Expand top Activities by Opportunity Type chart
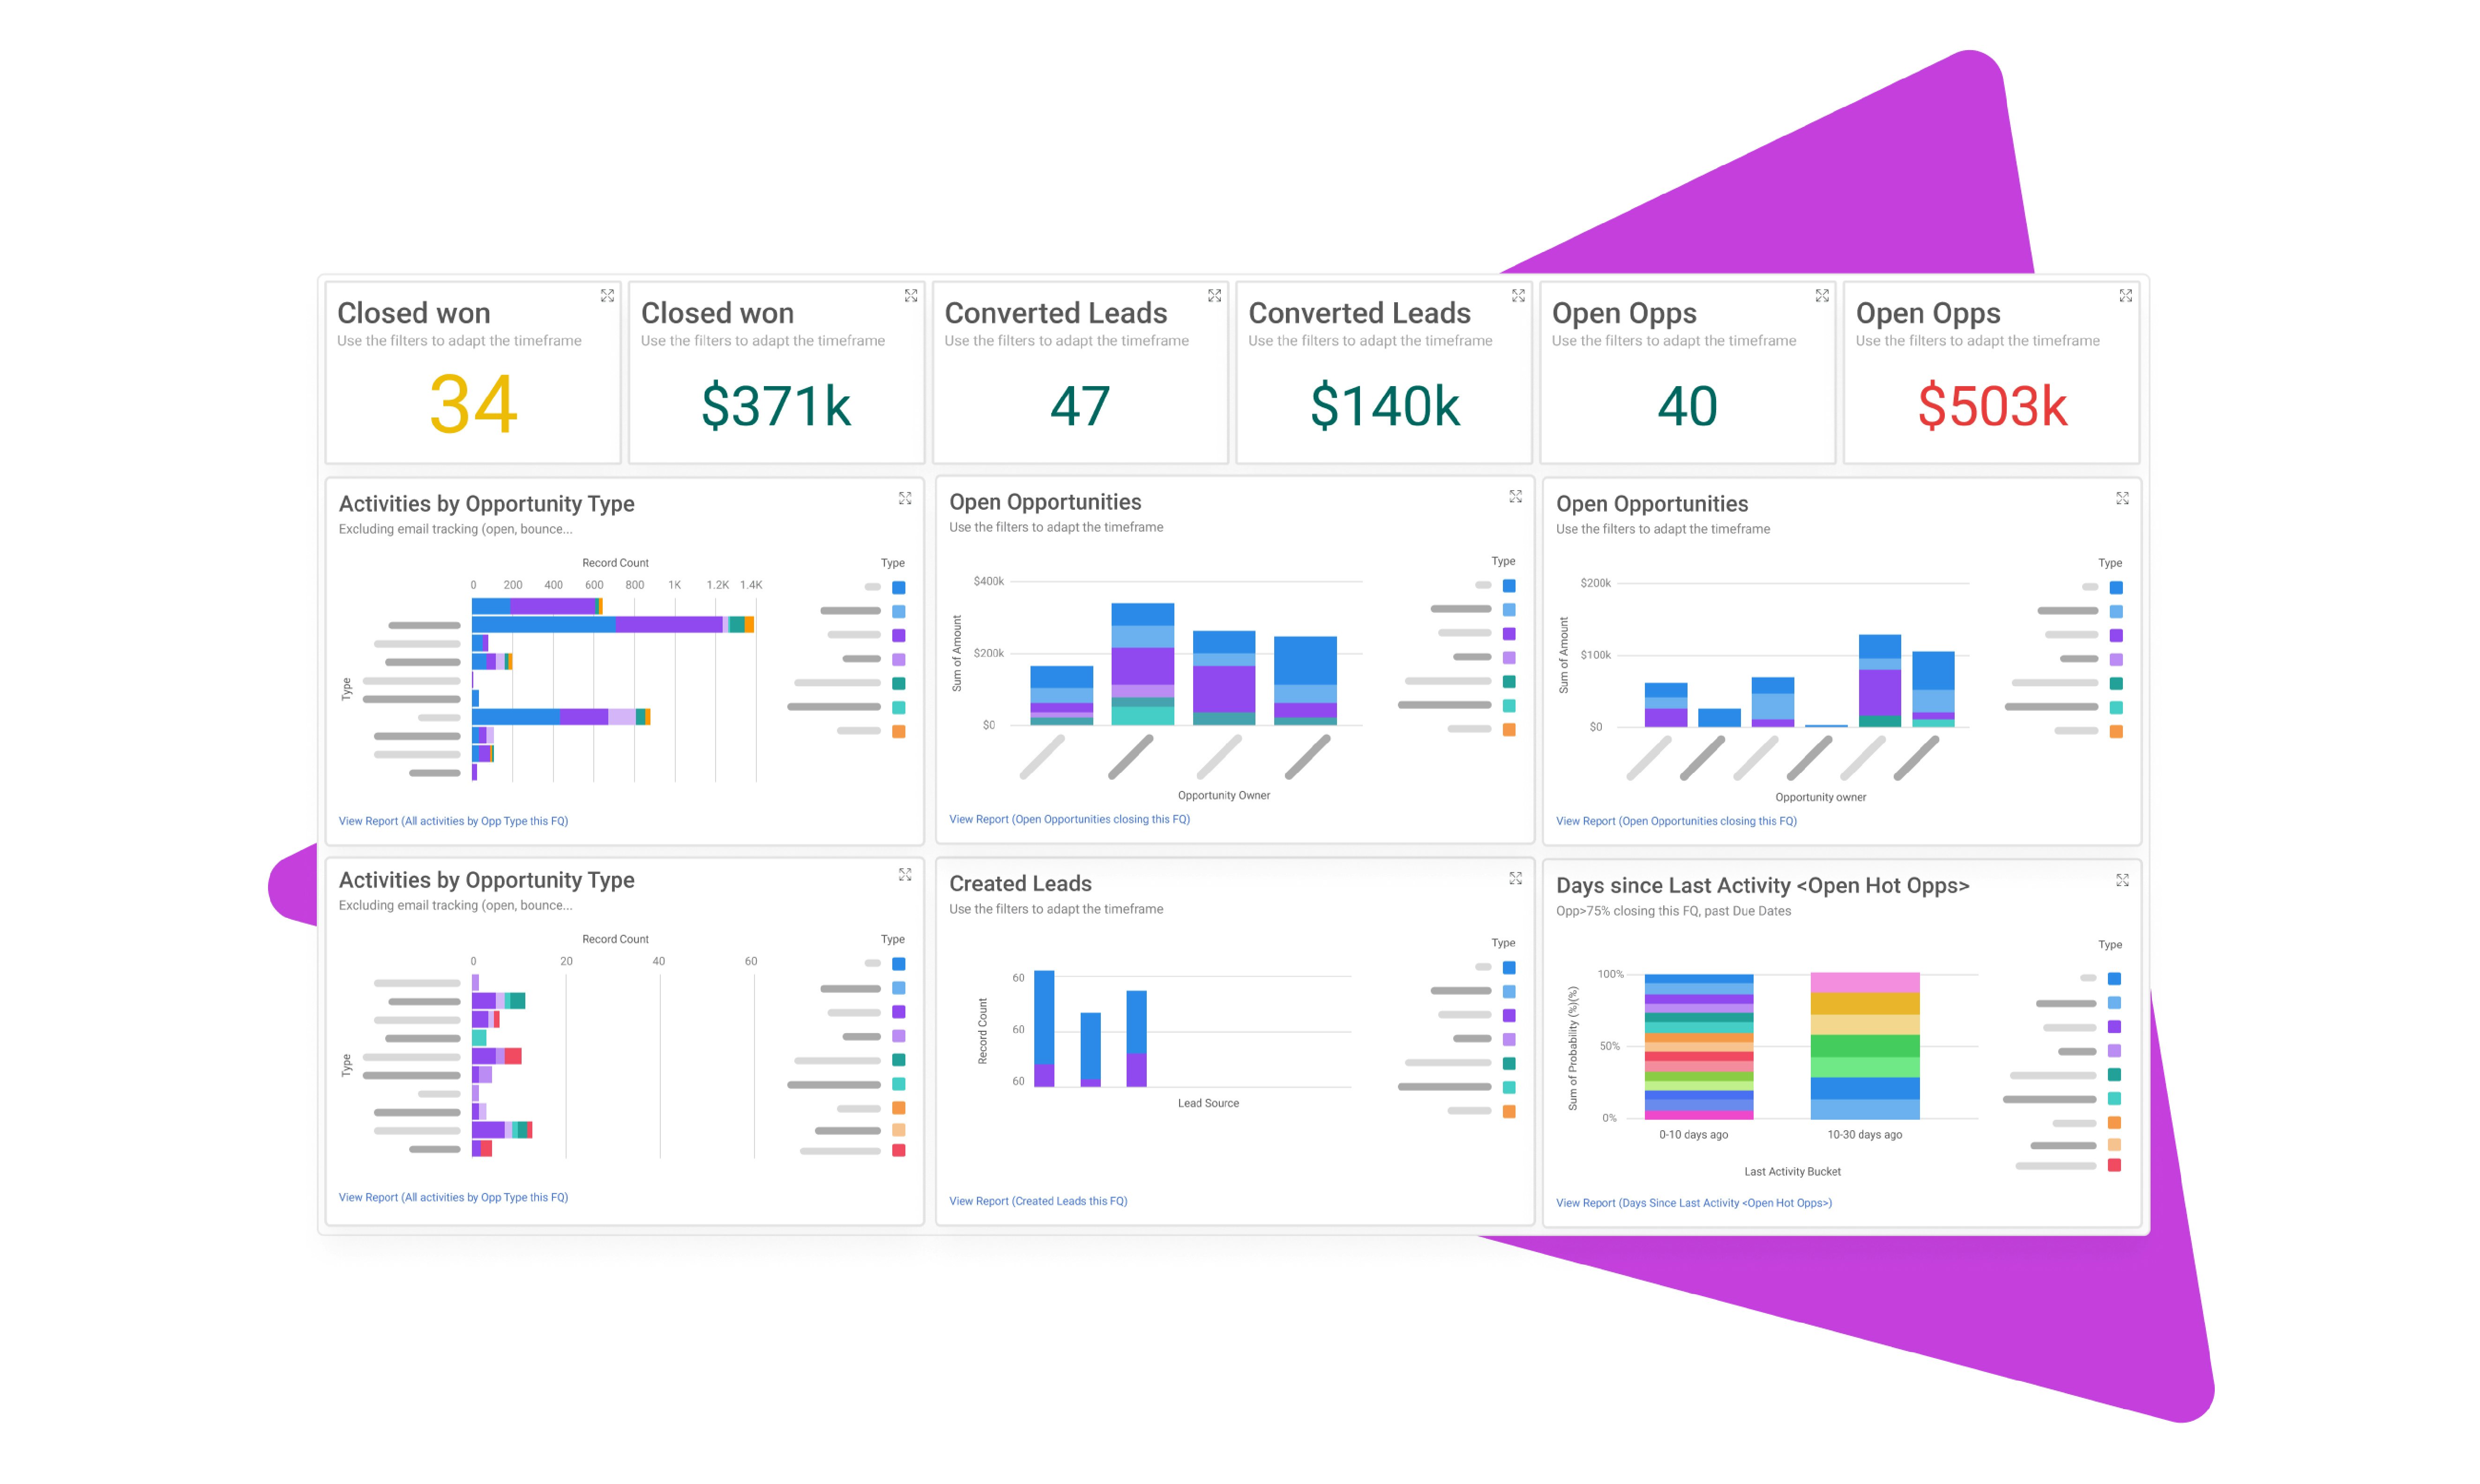 [x=905, y=498]
